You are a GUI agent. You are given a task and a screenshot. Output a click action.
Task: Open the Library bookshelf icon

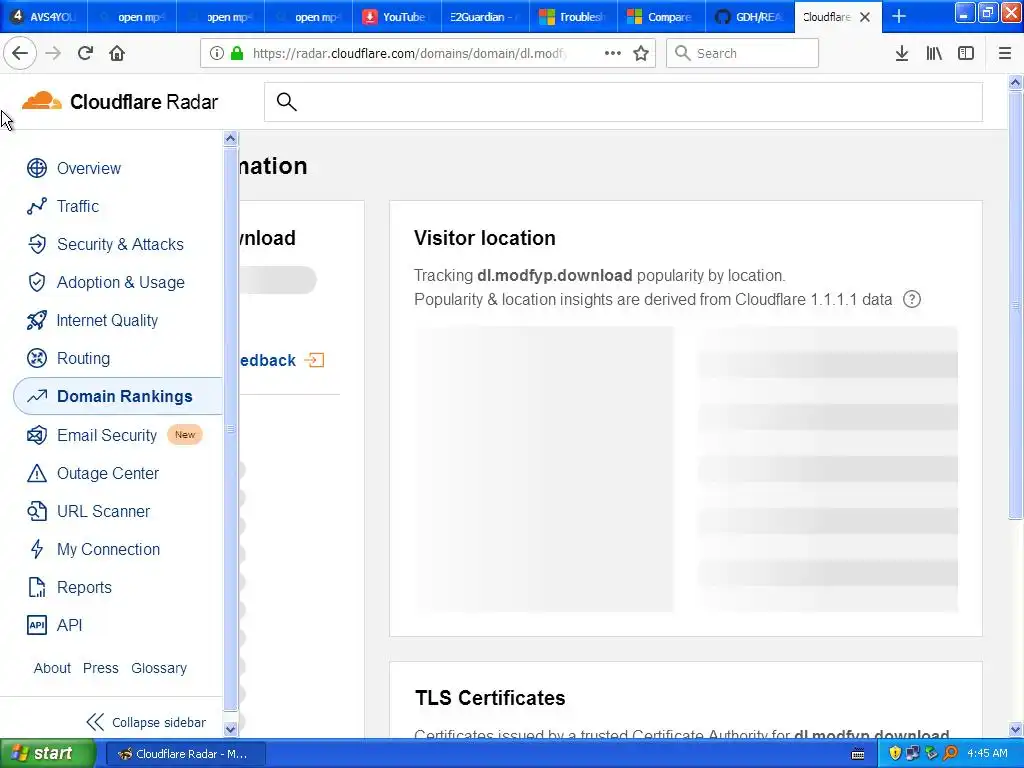click(934, 53)
